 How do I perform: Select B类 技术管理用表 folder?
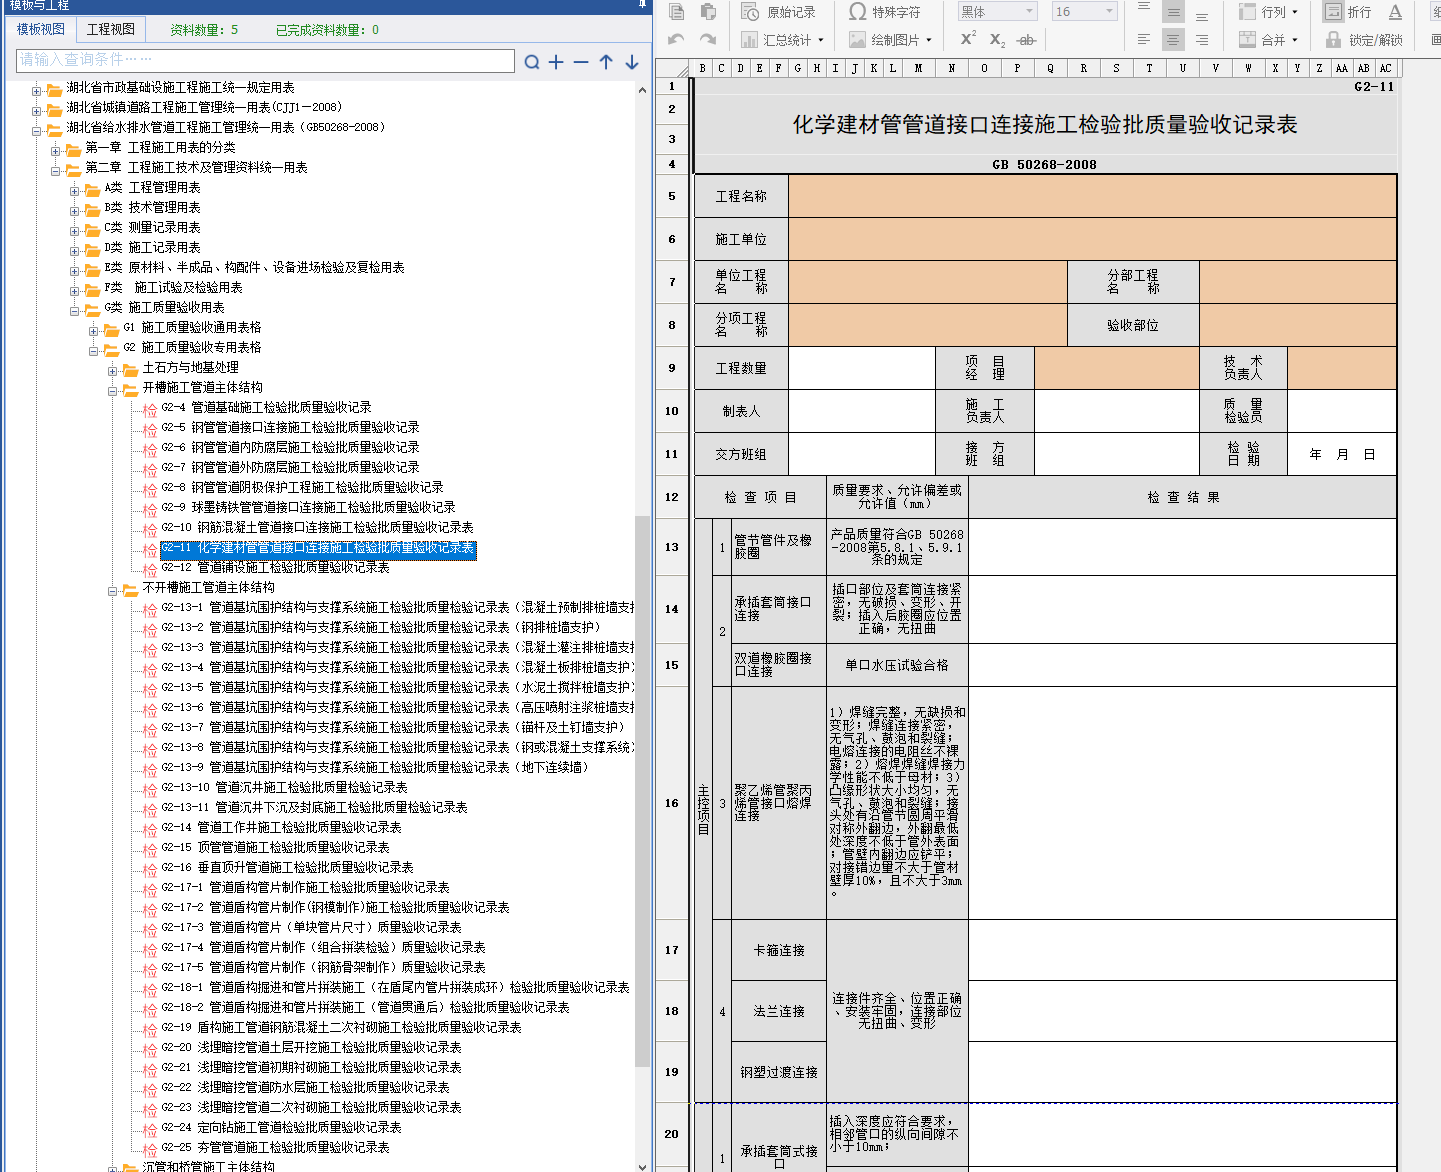pyautogui.click(x=152, y=207)
